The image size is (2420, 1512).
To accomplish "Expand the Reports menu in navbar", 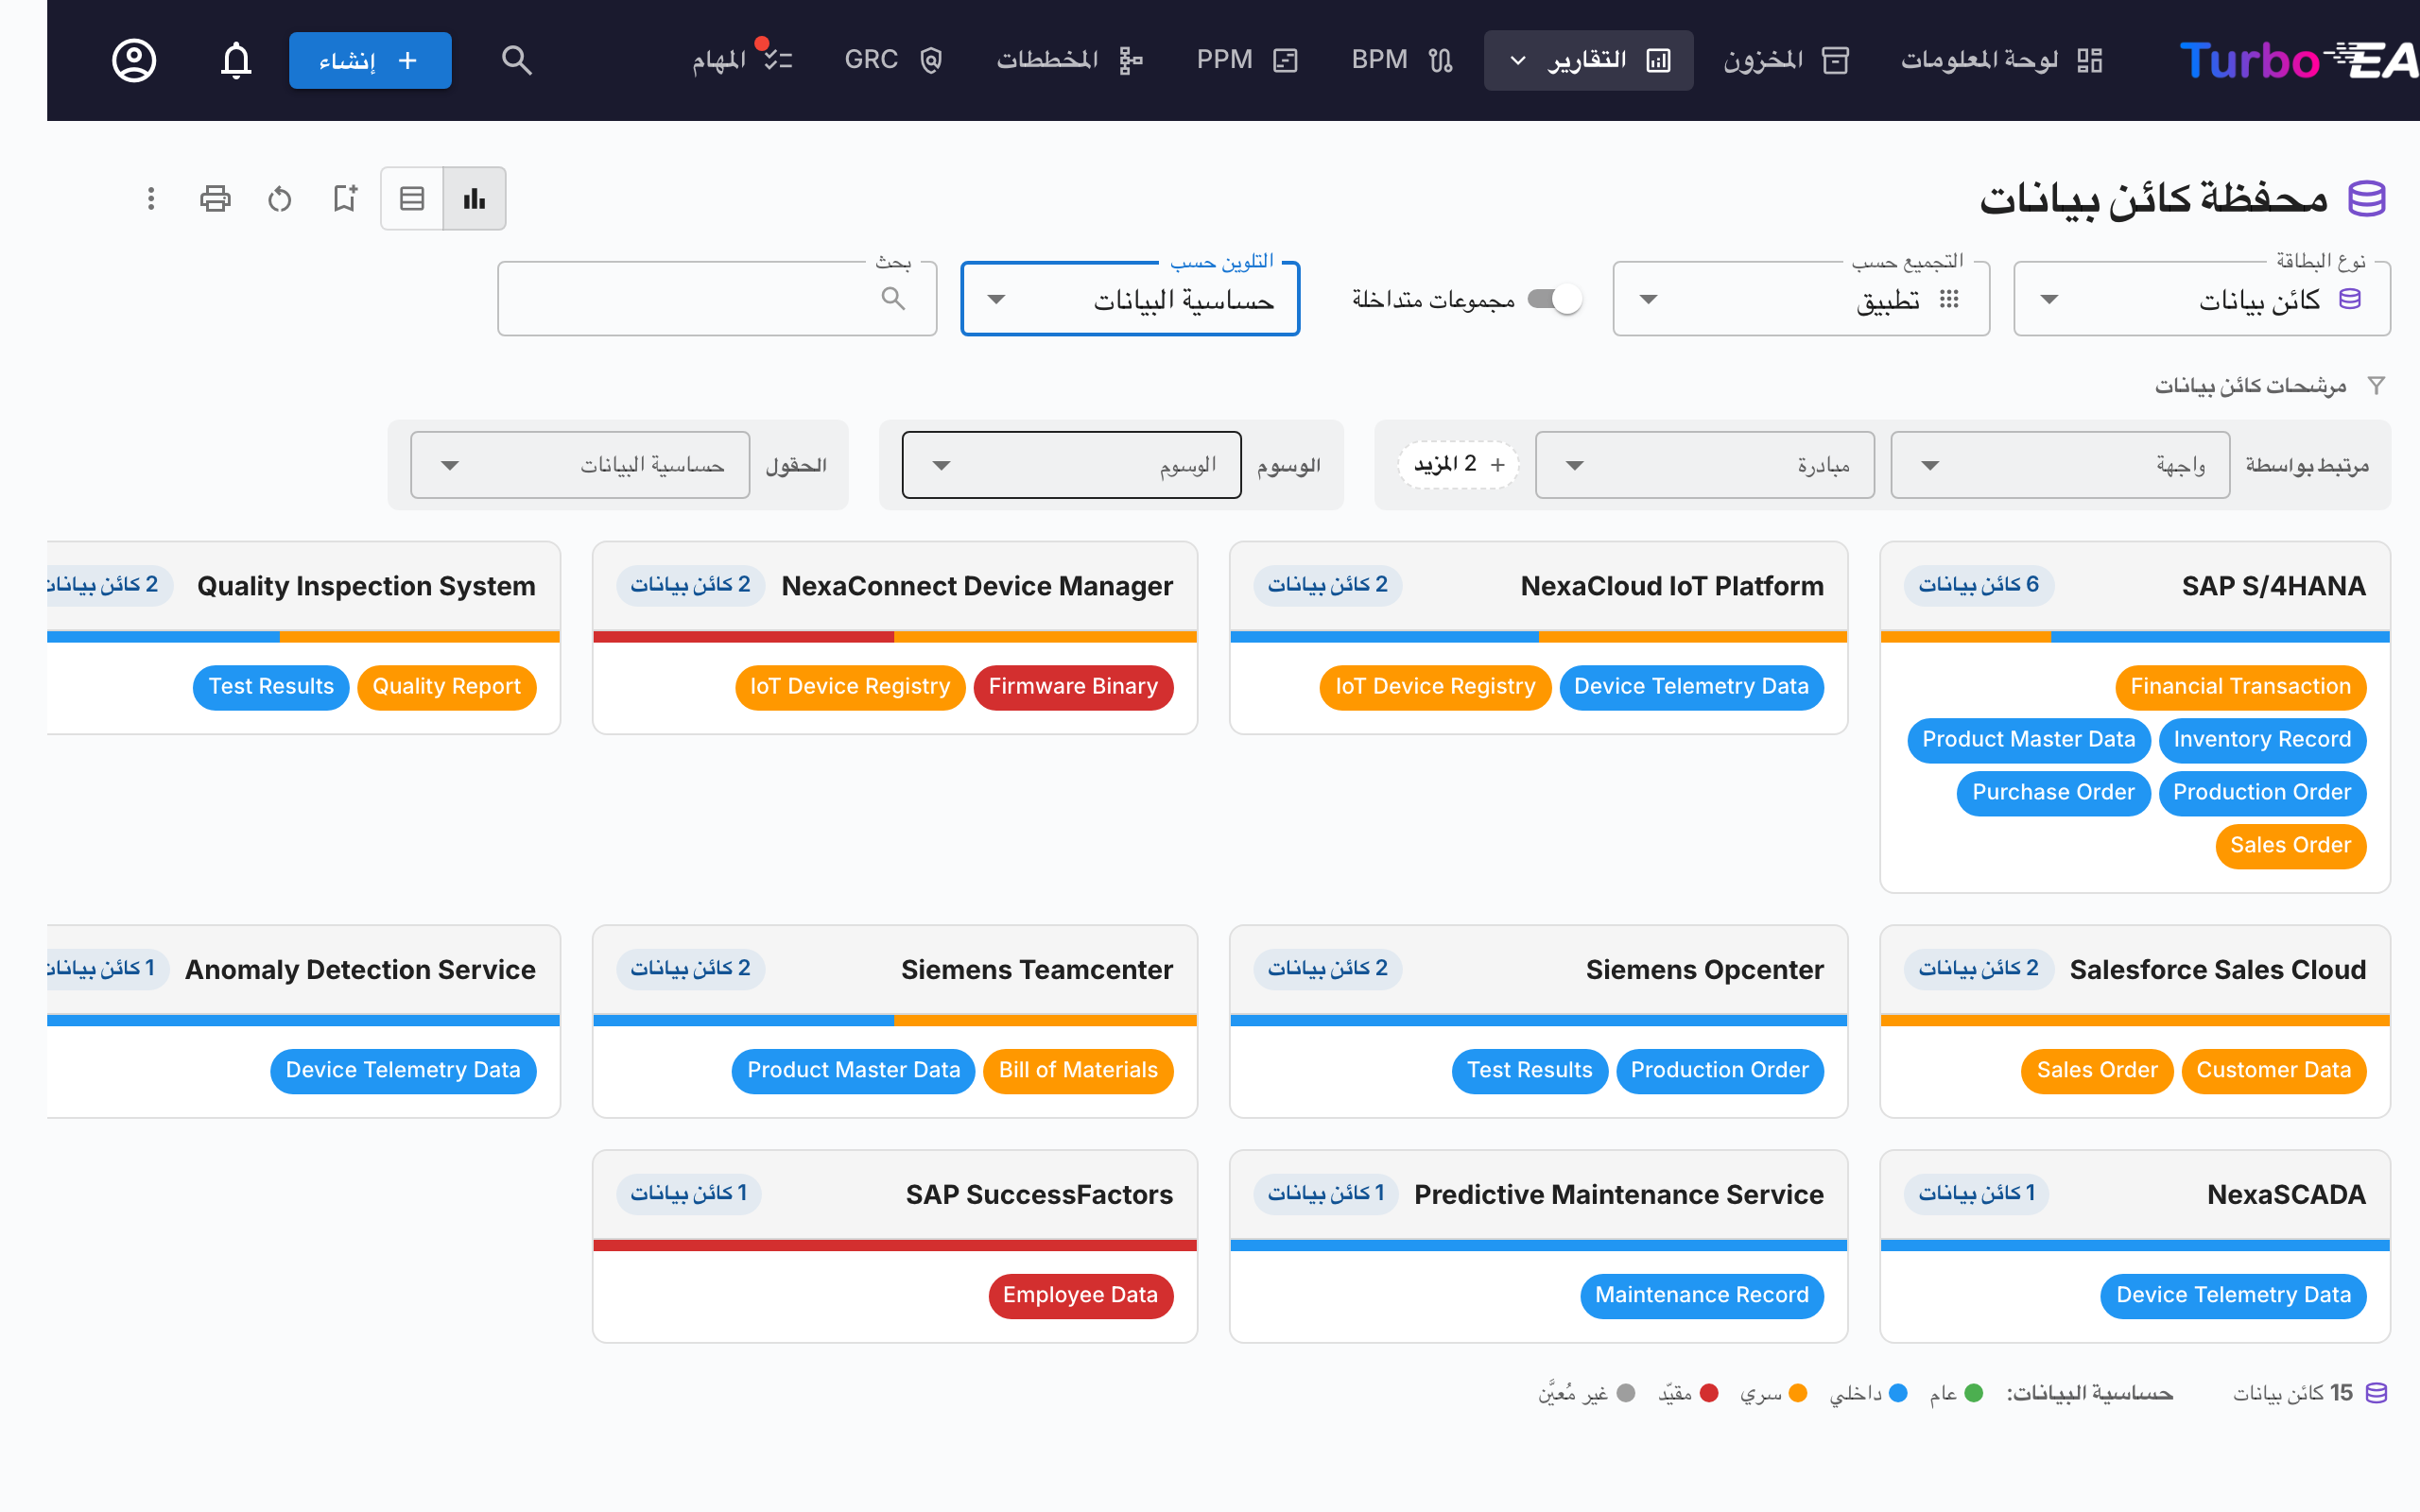I will [1588, 60].
